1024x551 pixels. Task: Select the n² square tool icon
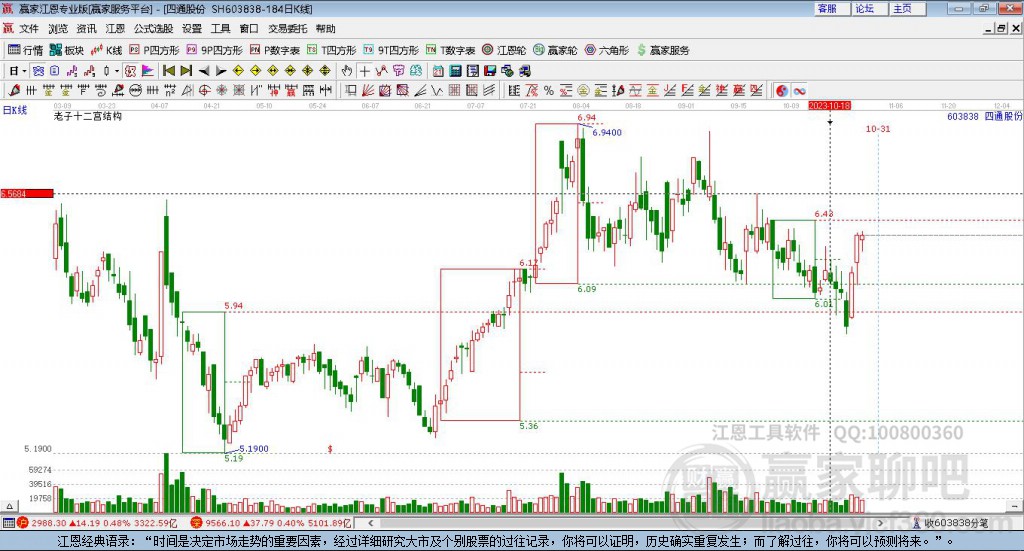pos(170,91)
